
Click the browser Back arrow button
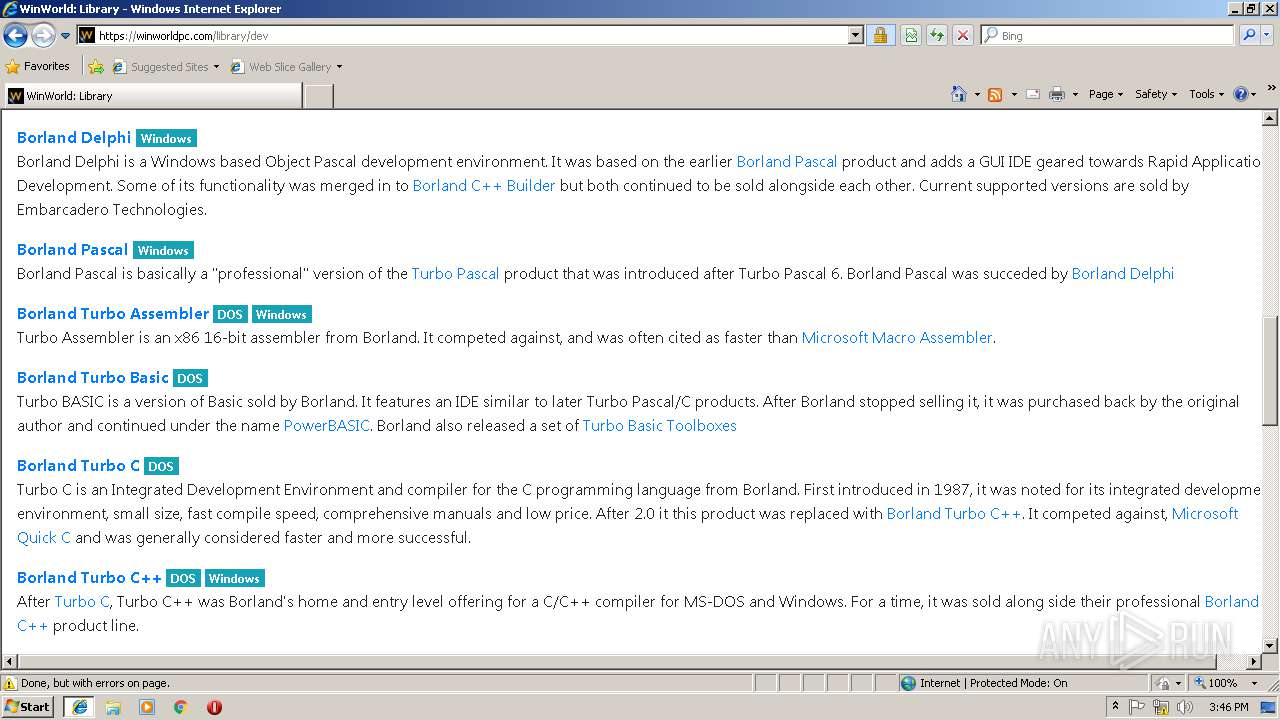pyautogui.click(x=15, y=35)
